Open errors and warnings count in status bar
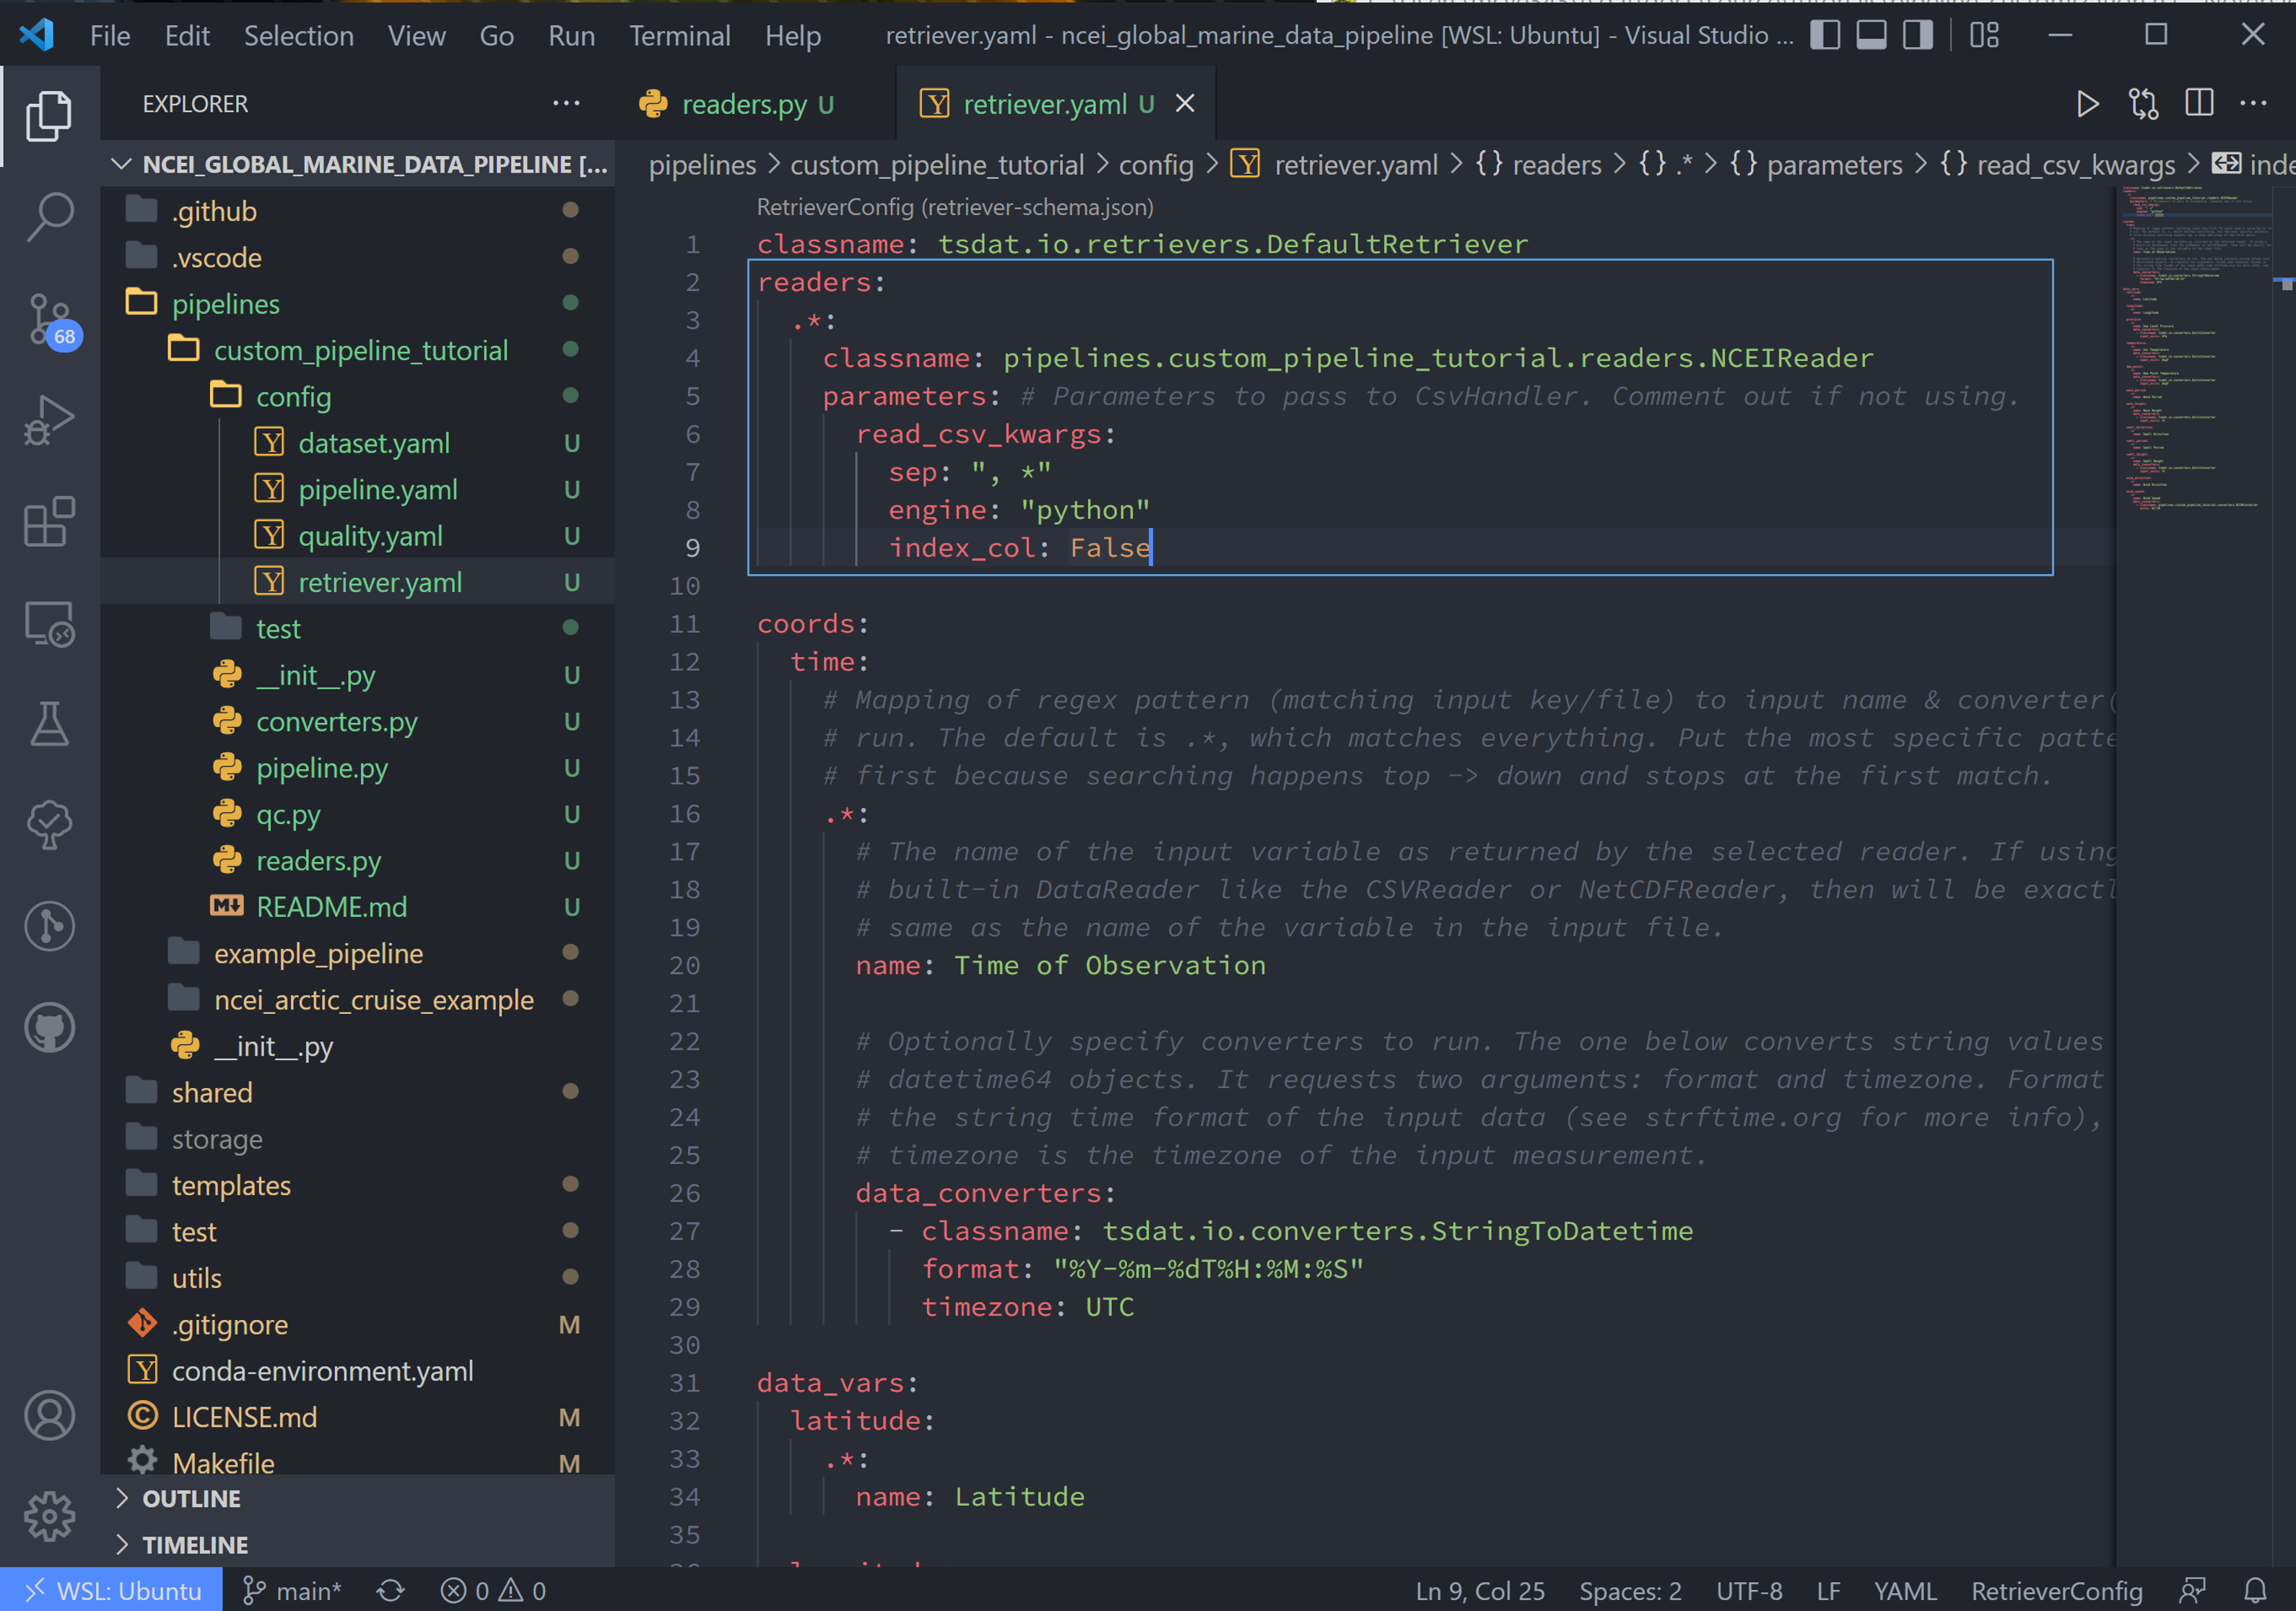This screenshot has height=1611, width=2296. click(x=493, y=1590)
